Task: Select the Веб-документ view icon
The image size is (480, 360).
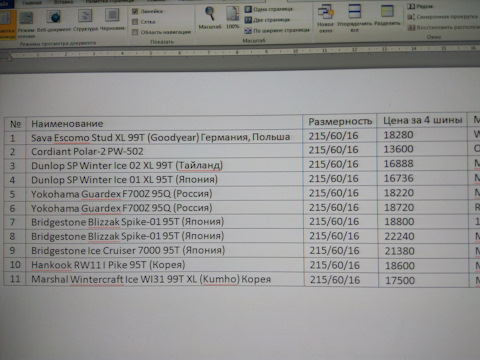Action: 54,21
